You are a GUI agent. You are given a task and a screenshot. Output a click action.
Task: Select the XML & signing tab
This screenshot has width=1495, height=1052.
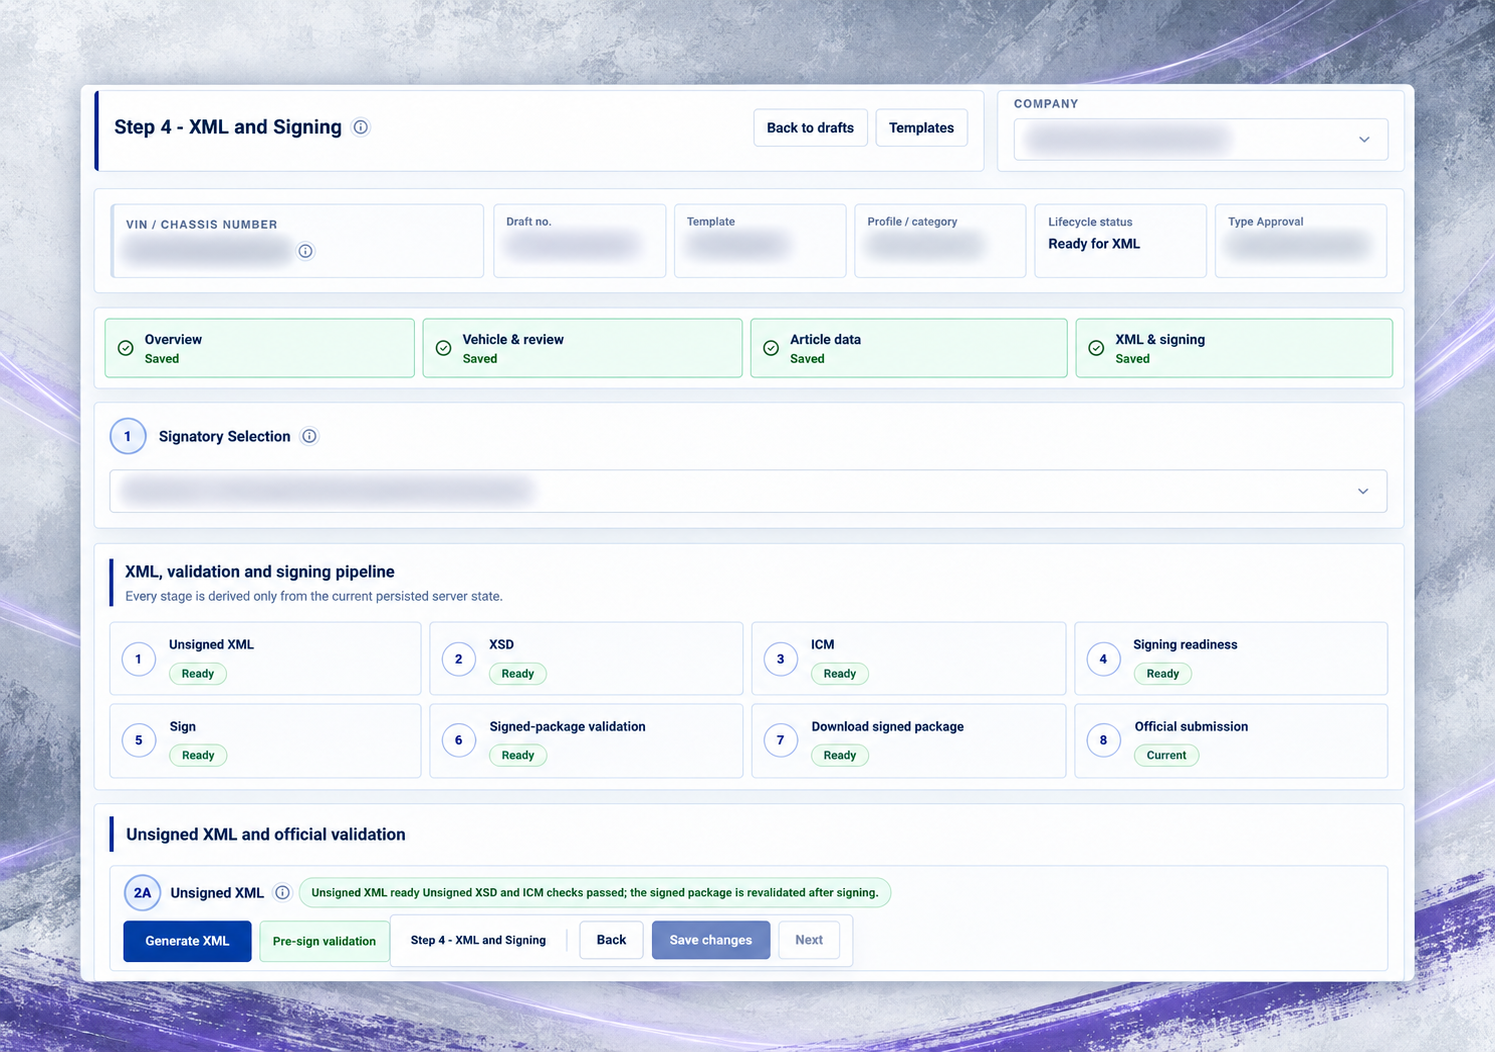1234,348
